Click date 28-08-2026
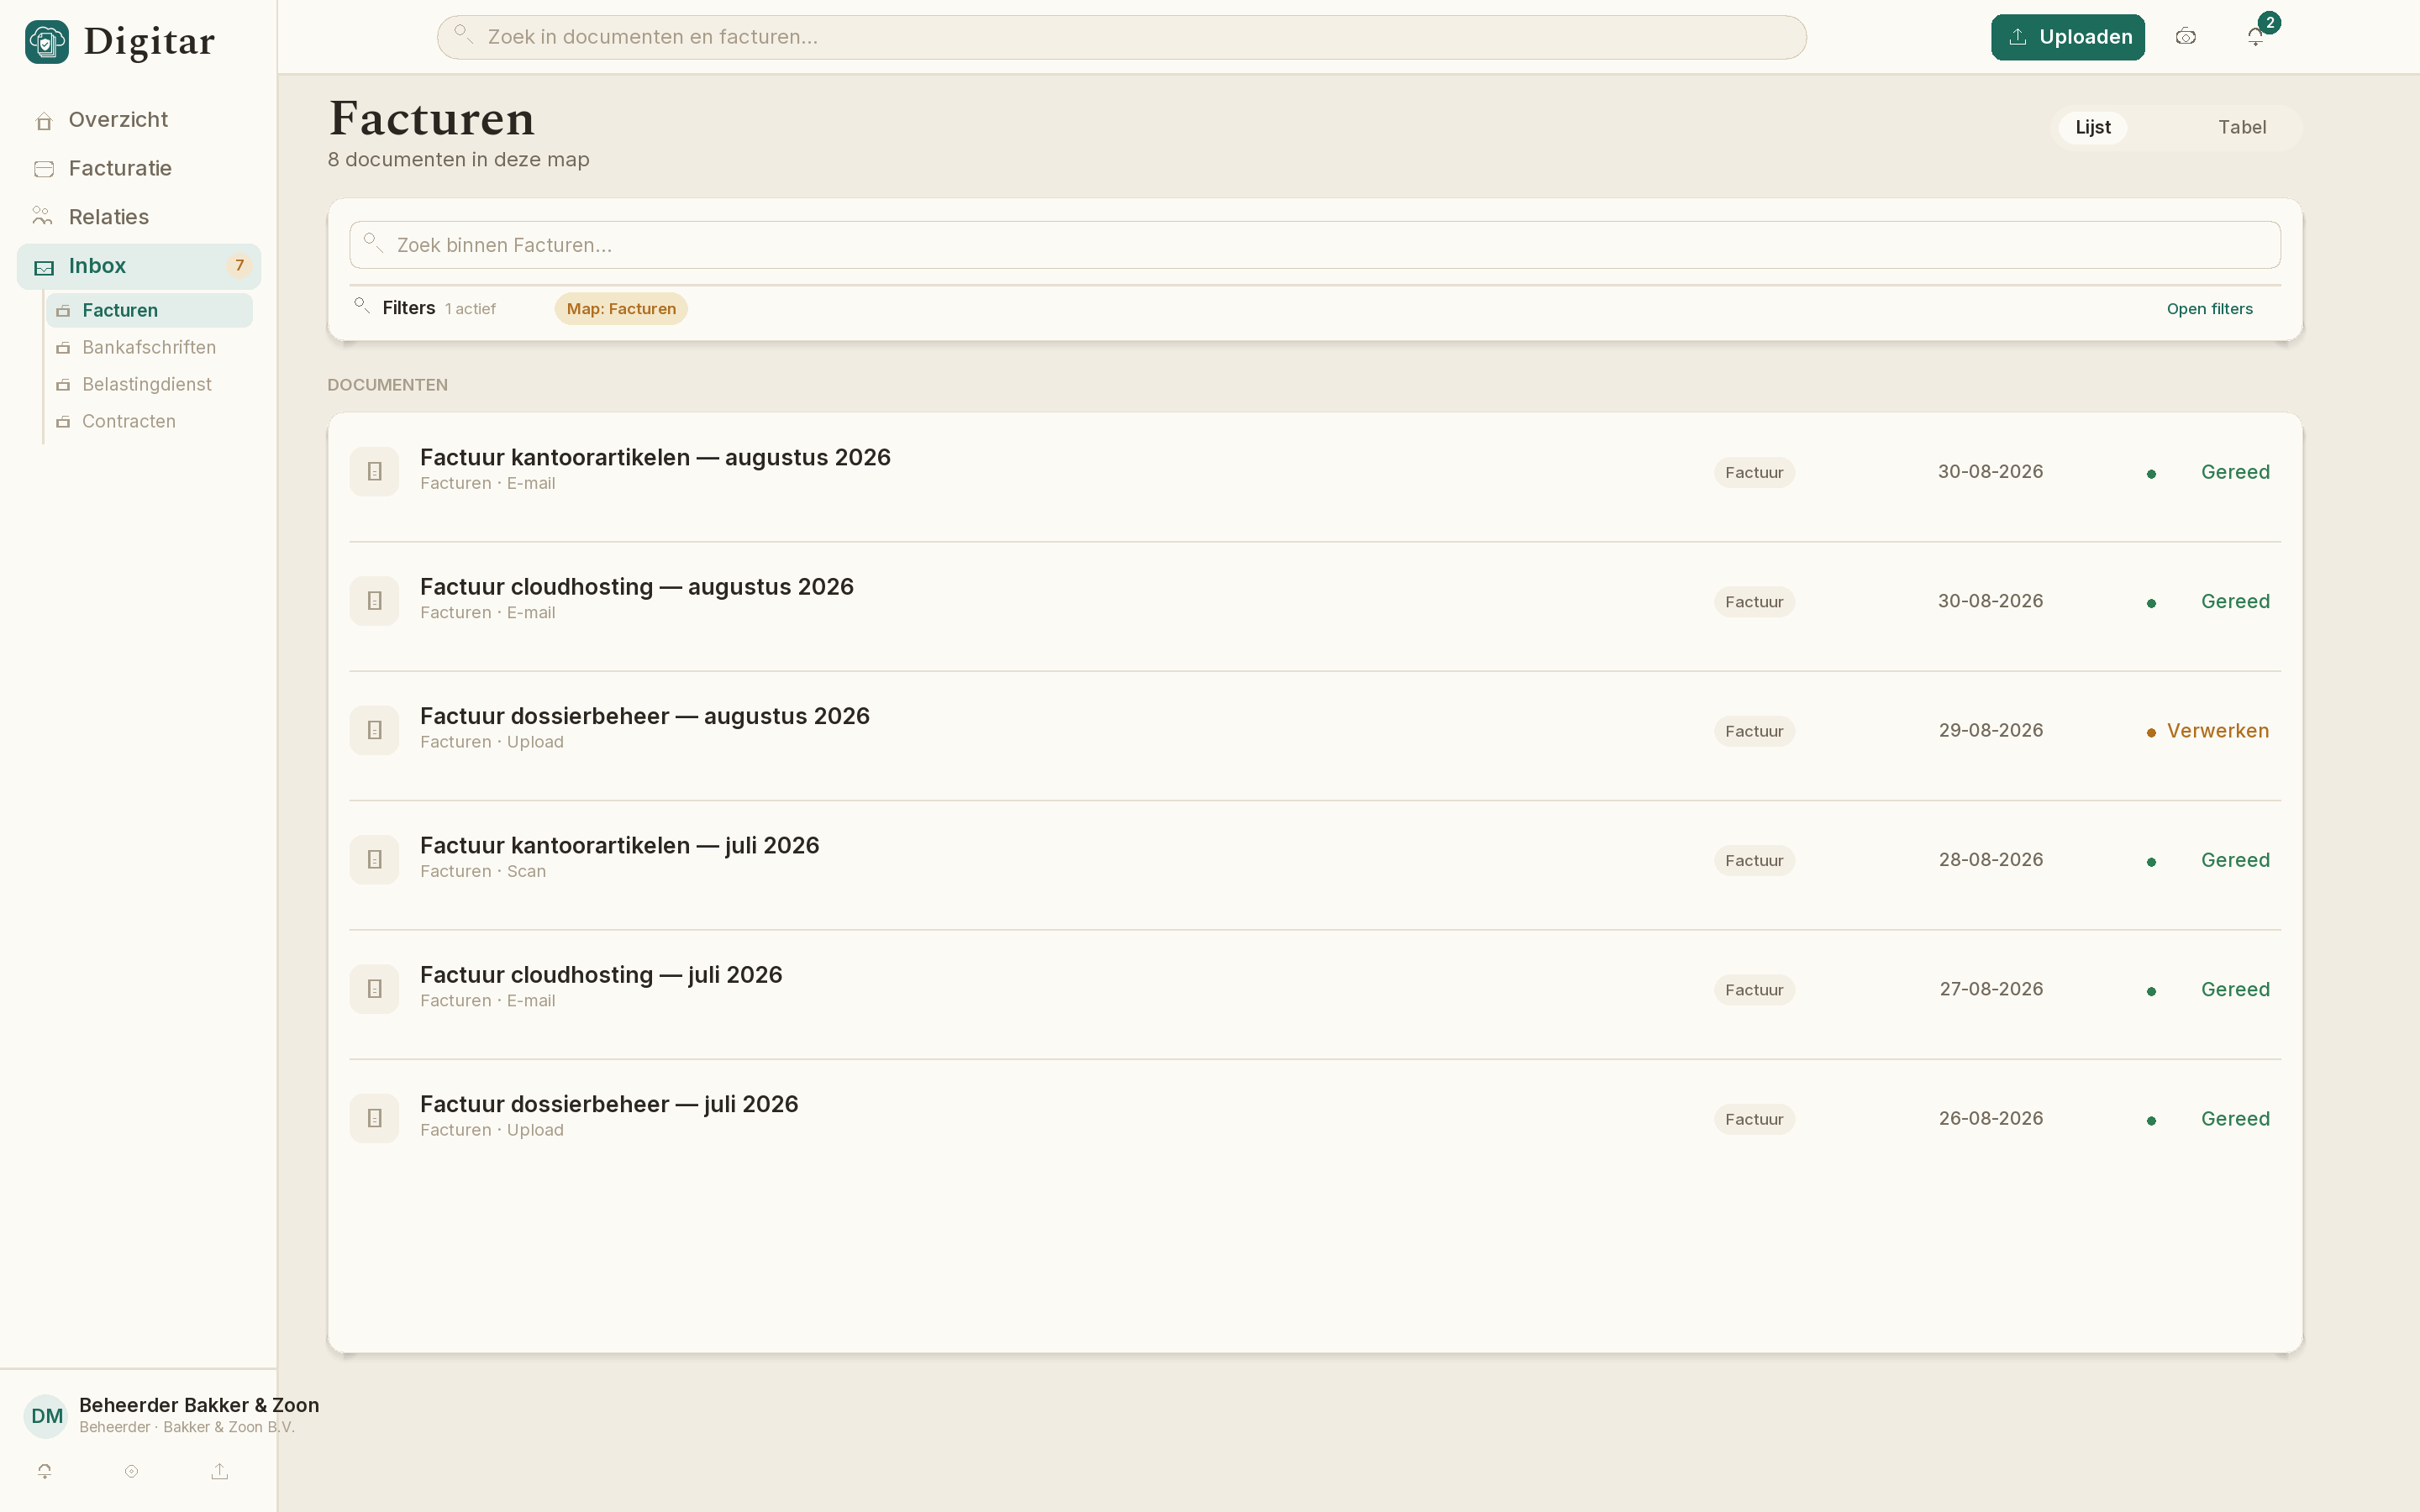2420x1512 pixels. [x=1990, y=860]
